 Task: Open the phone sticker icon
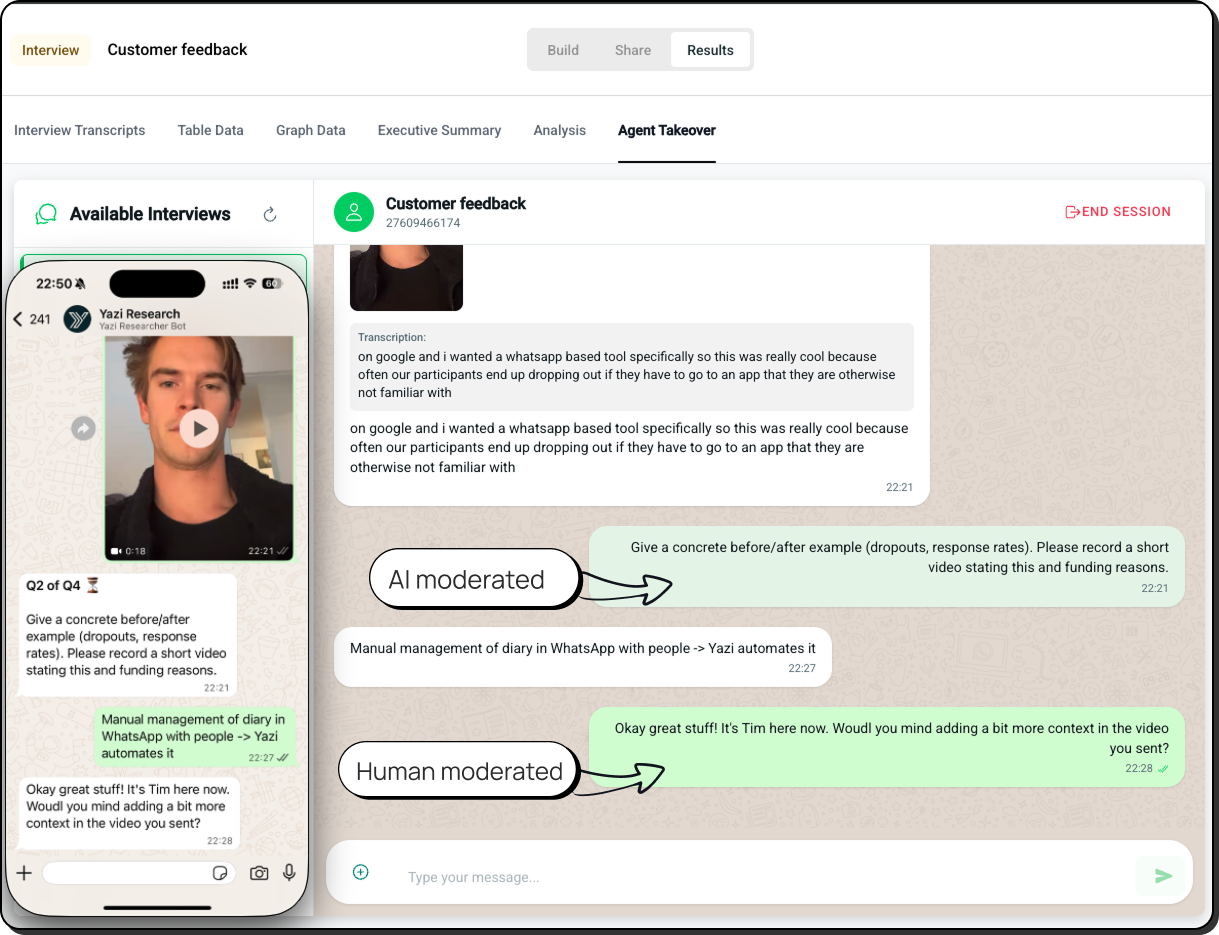pos(221,873)
